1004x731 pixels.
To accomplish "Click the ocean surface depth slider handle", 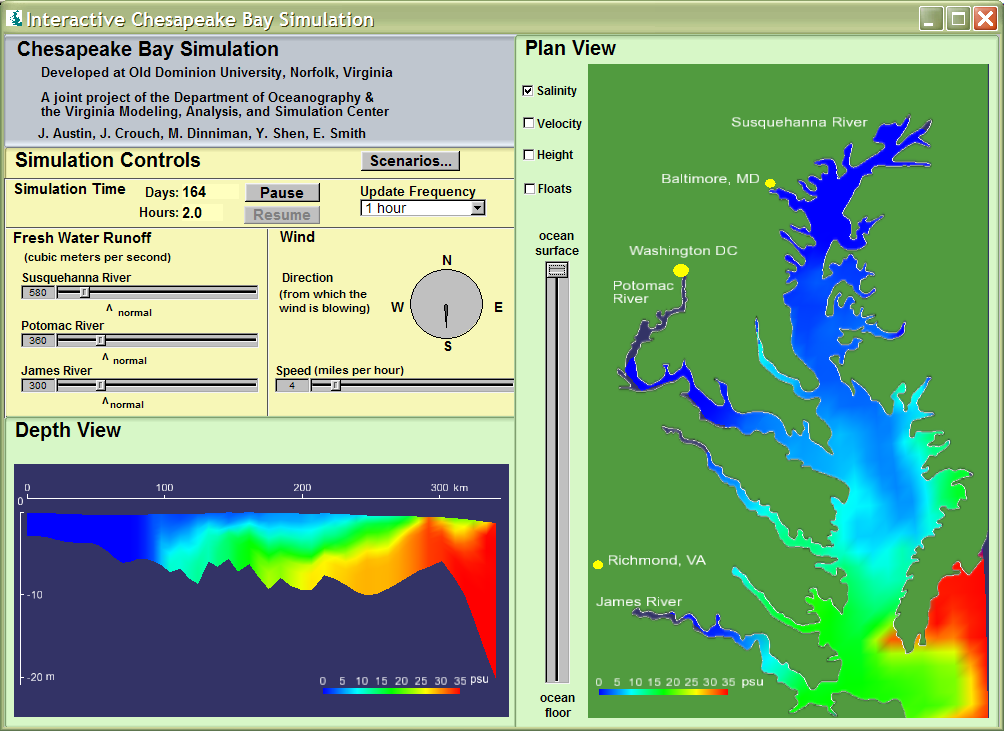I will [x=557, y=270].
